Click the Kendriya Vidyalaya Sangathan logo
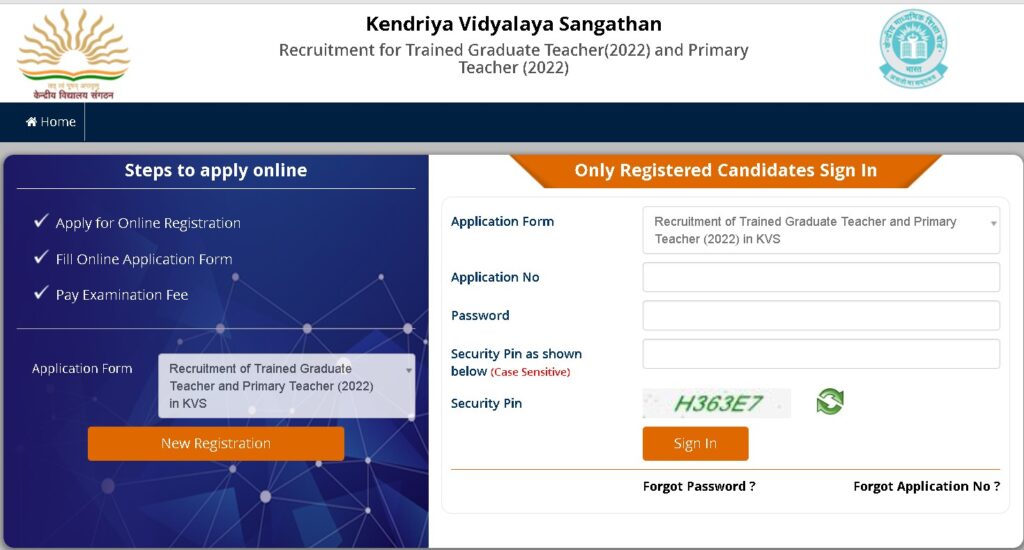This screenshot has width=1024, height=550. click(x=73, y=53)
